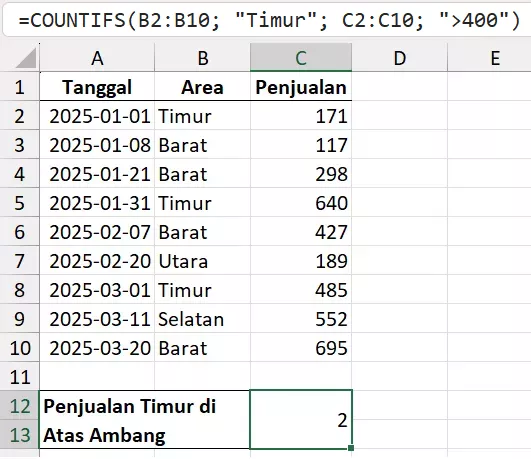Select row 9 header
This screenshot has height=459, width=531.
click(20, 319)
